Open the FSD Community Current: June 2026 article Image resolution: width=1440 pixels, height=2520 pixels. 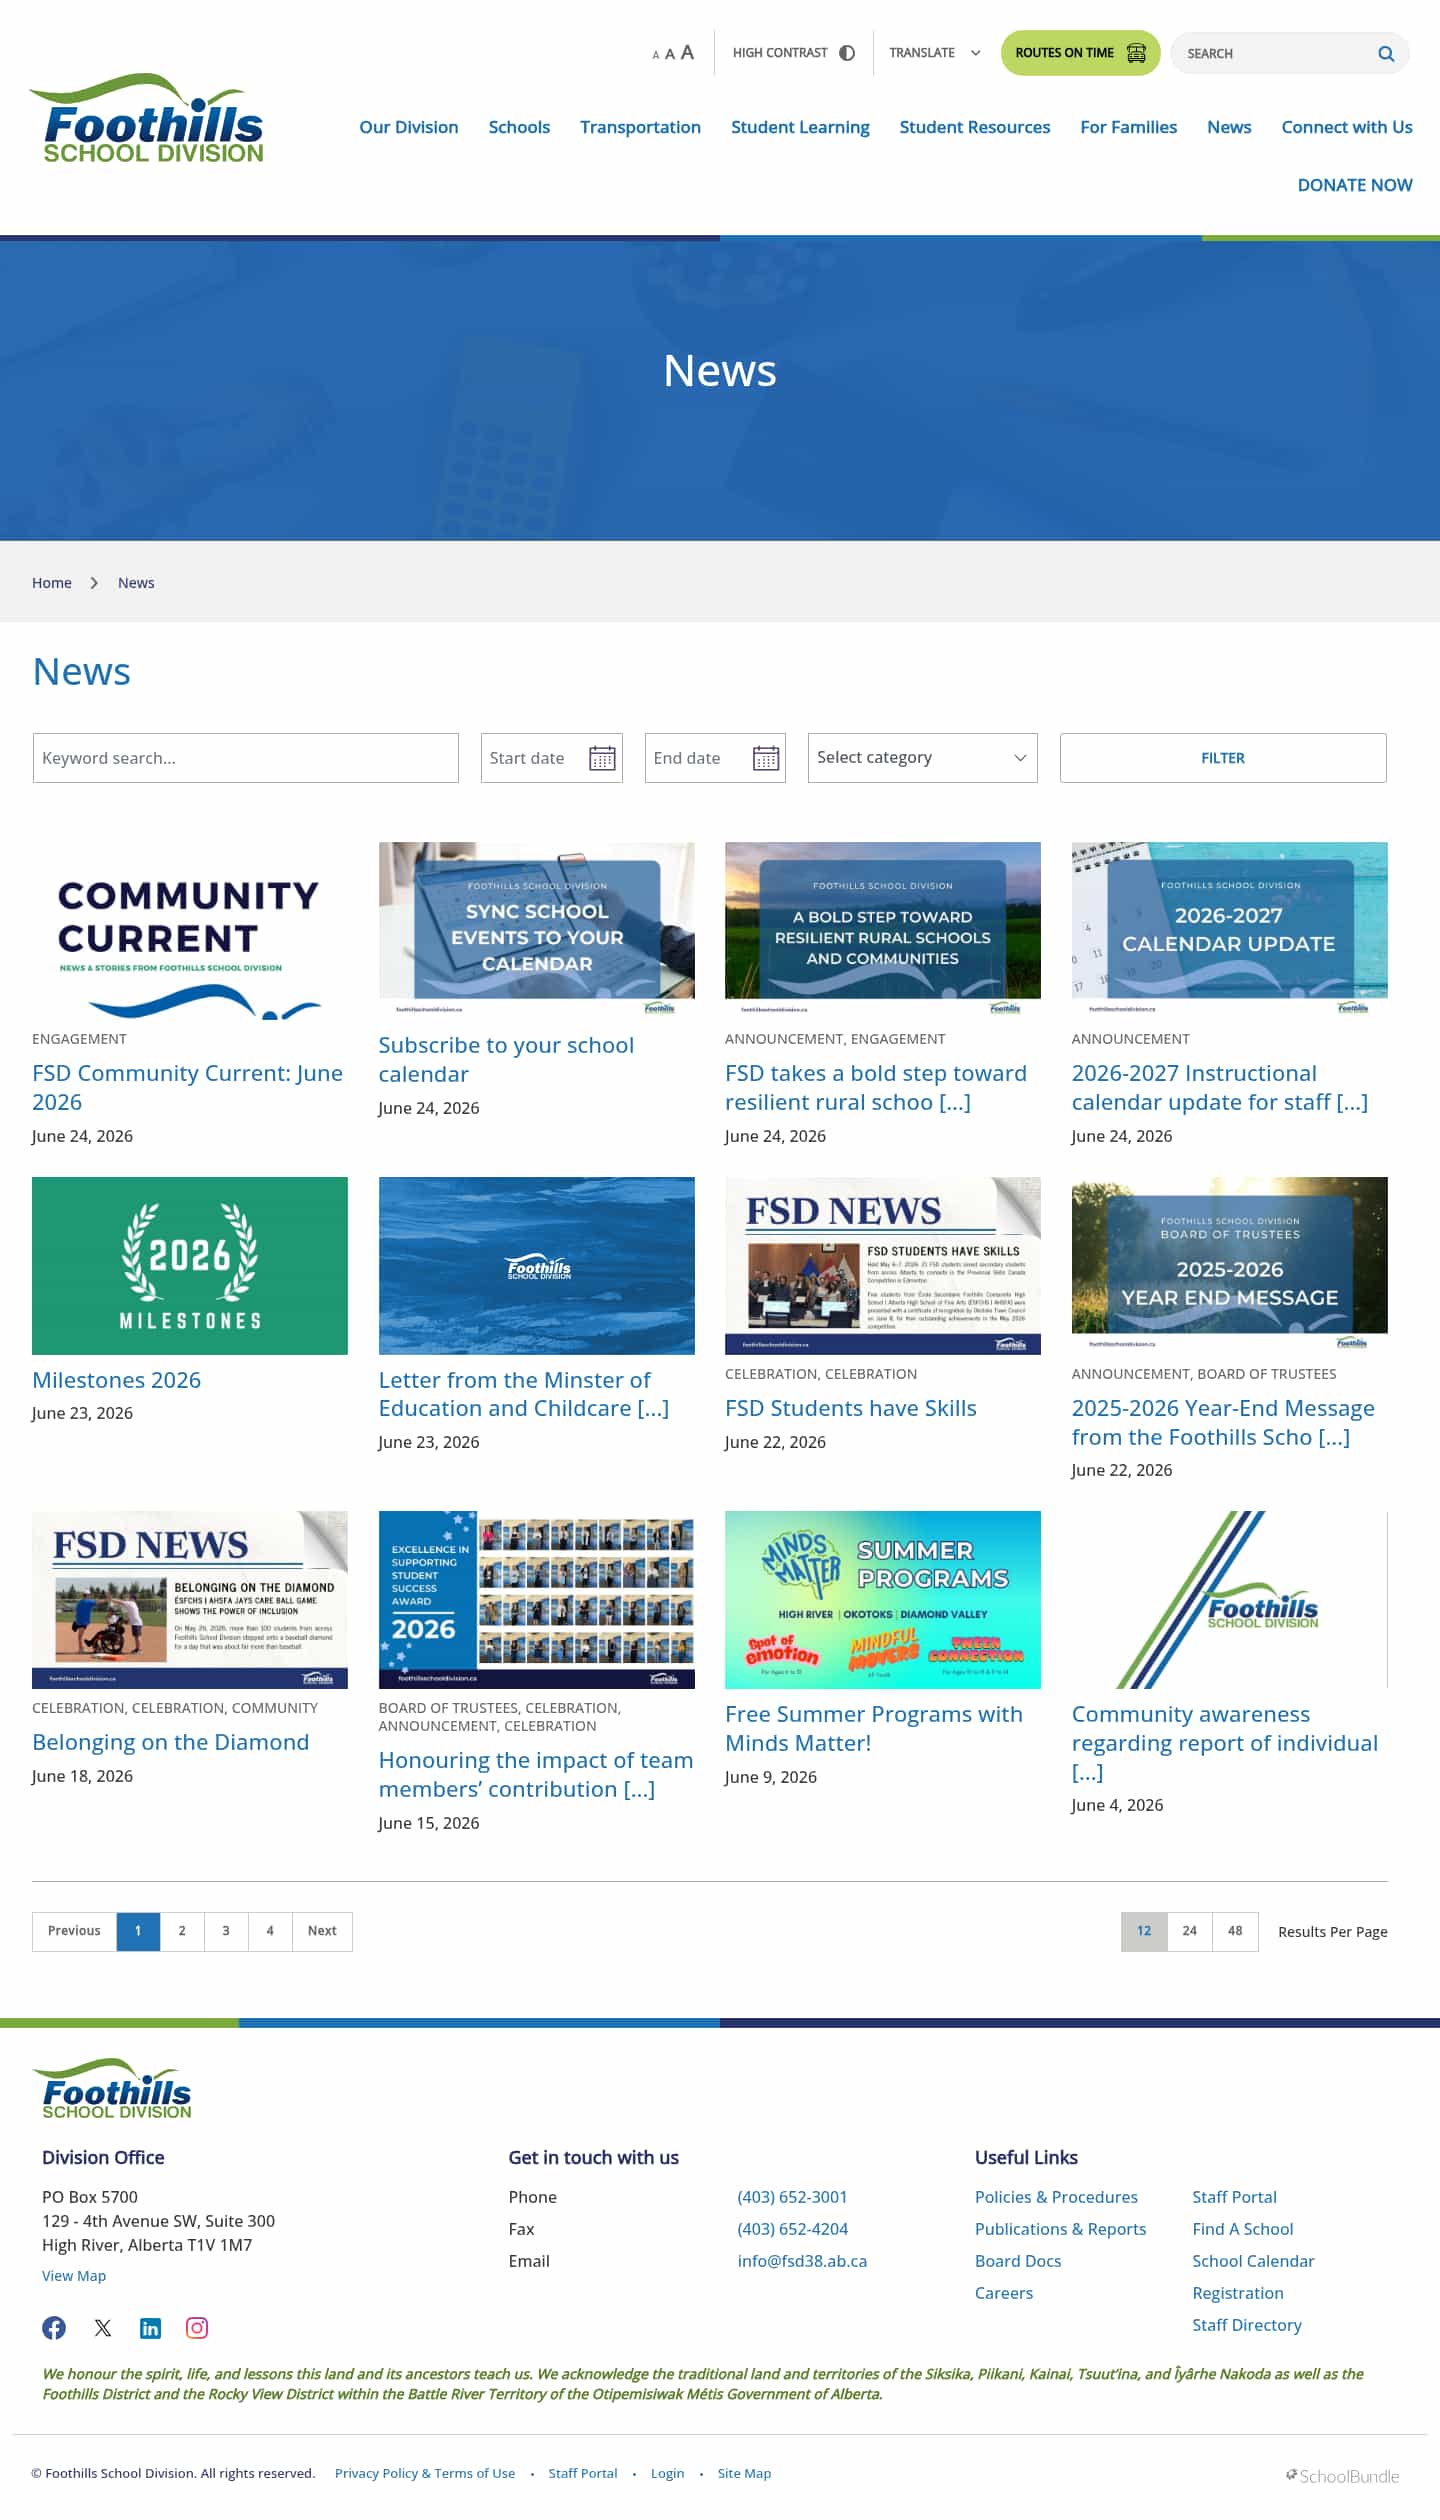tap(187, 1087)
